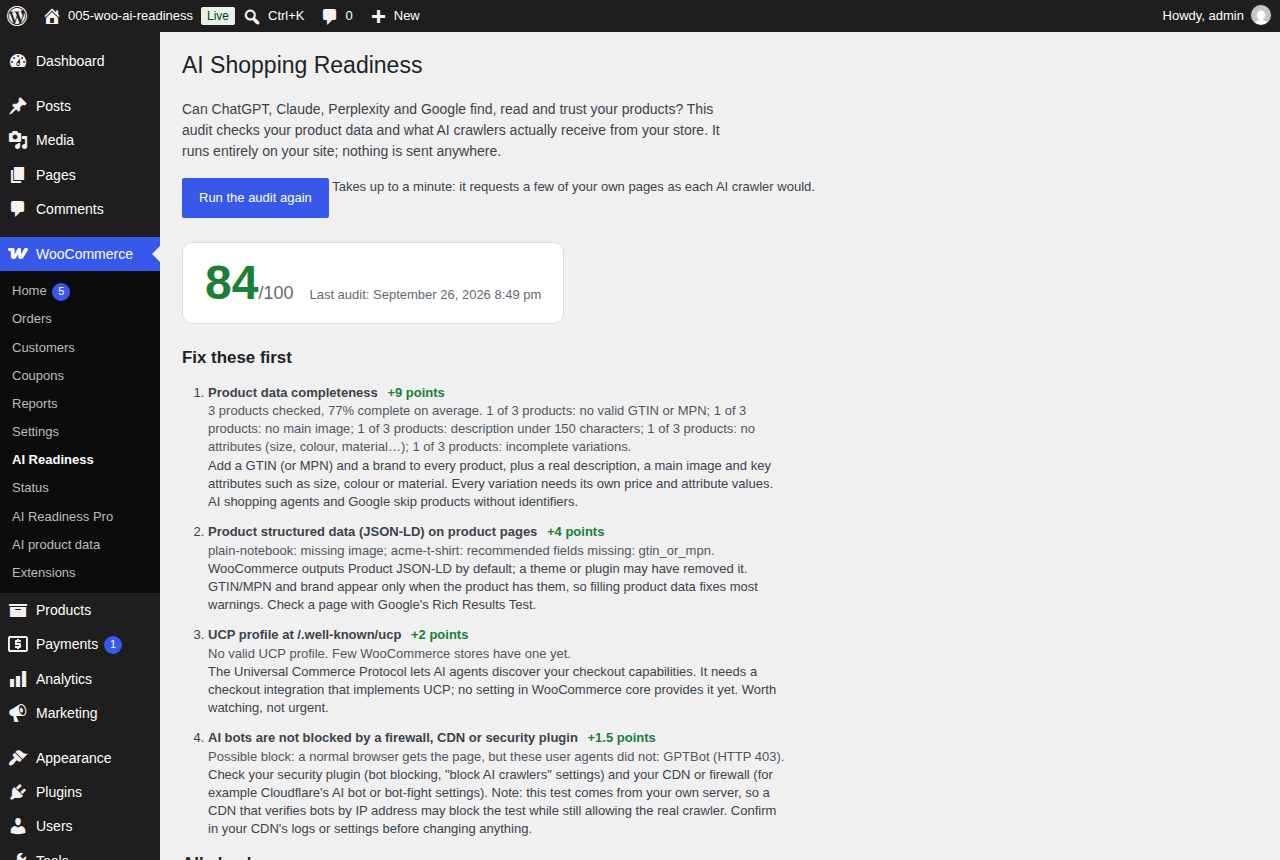This screenshot has width=1280, height=860.
Task: Click the 005-woo-ai-readiness site name
Action: tap(130, 16)
